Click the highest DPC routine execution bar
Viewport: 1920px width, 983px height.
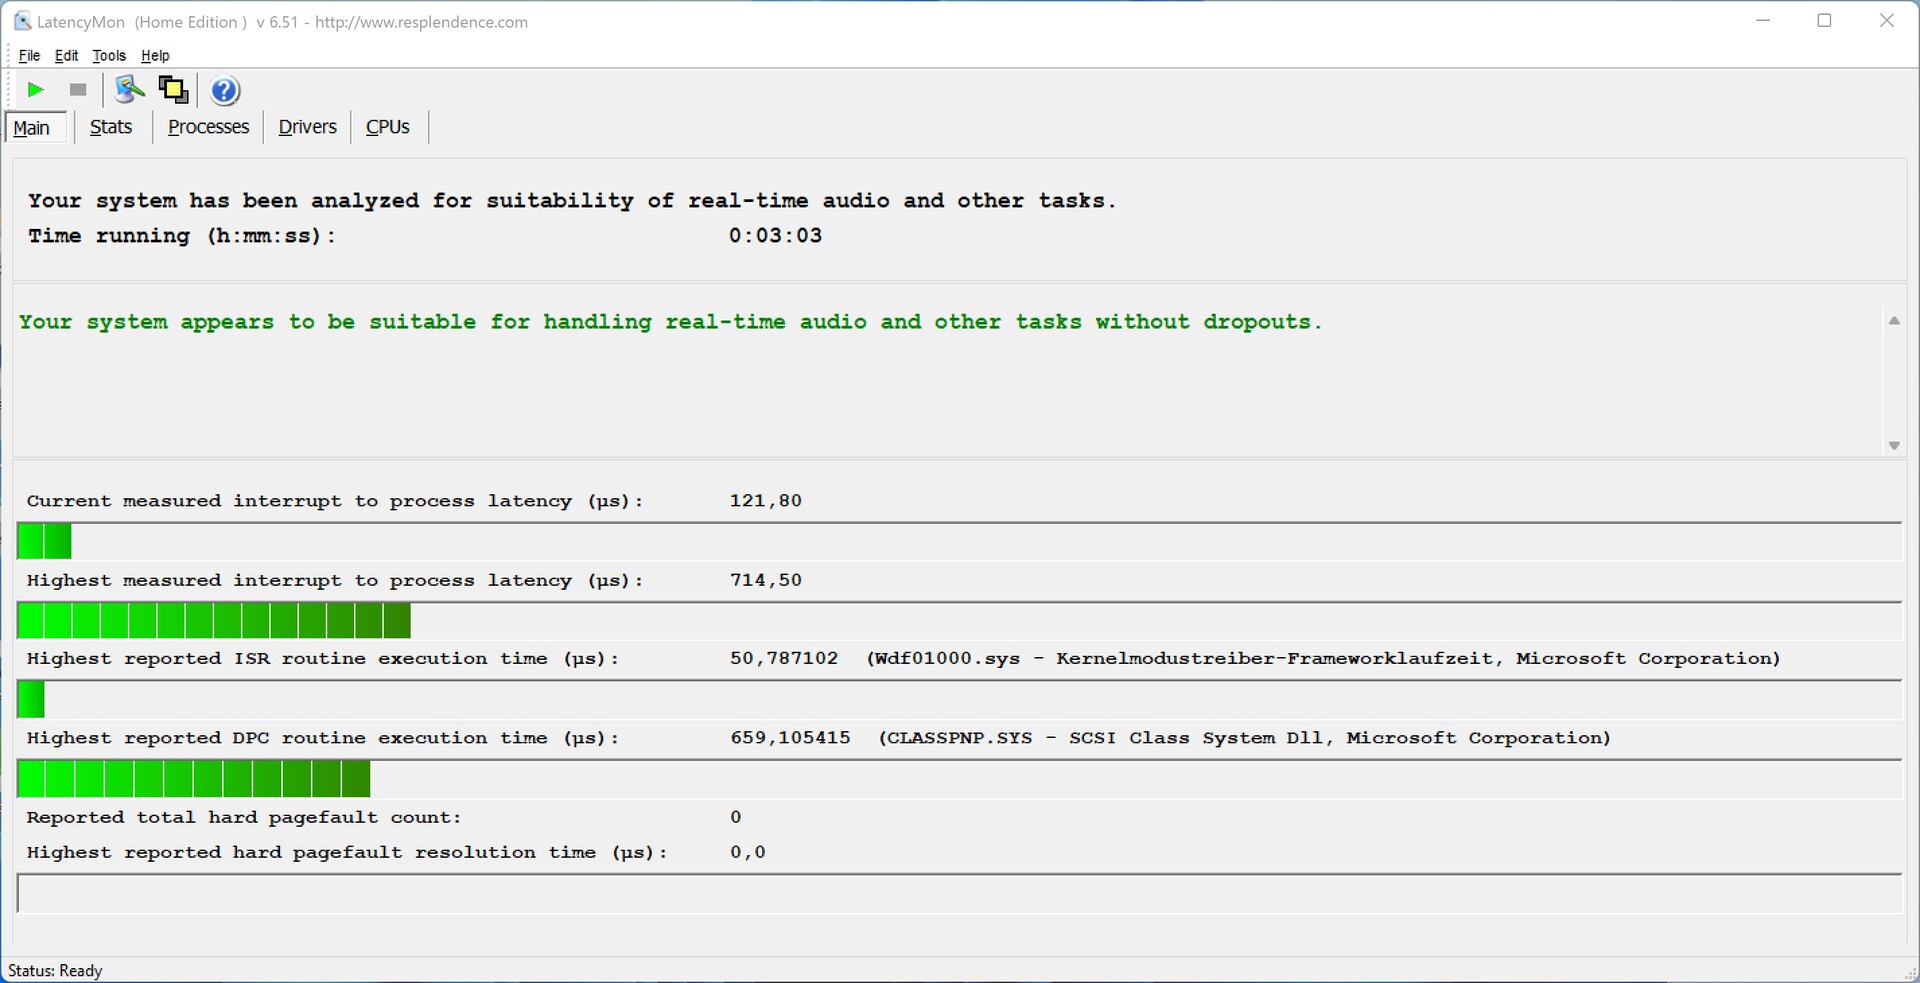pyautogui.click(x=194, y=779)
